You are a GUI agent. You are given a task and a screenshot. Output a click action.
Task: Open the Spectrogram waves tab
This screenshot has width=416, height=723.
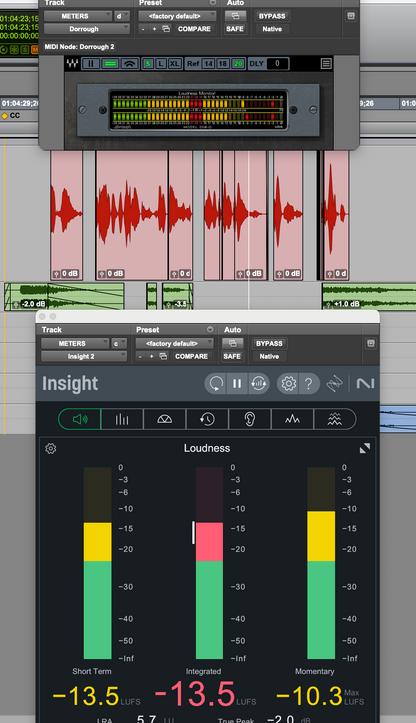[335, 419]
